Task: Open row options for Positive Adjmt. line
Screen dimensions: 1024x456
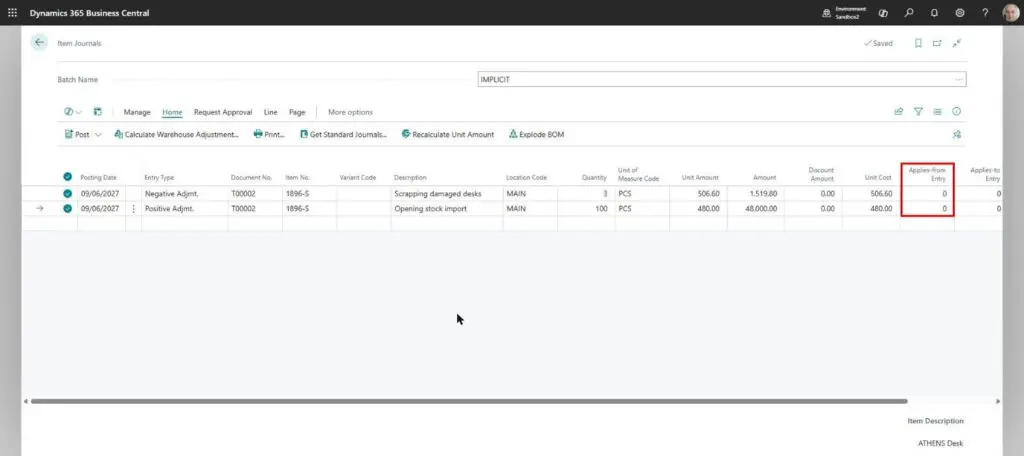Action: pos(134,208)
